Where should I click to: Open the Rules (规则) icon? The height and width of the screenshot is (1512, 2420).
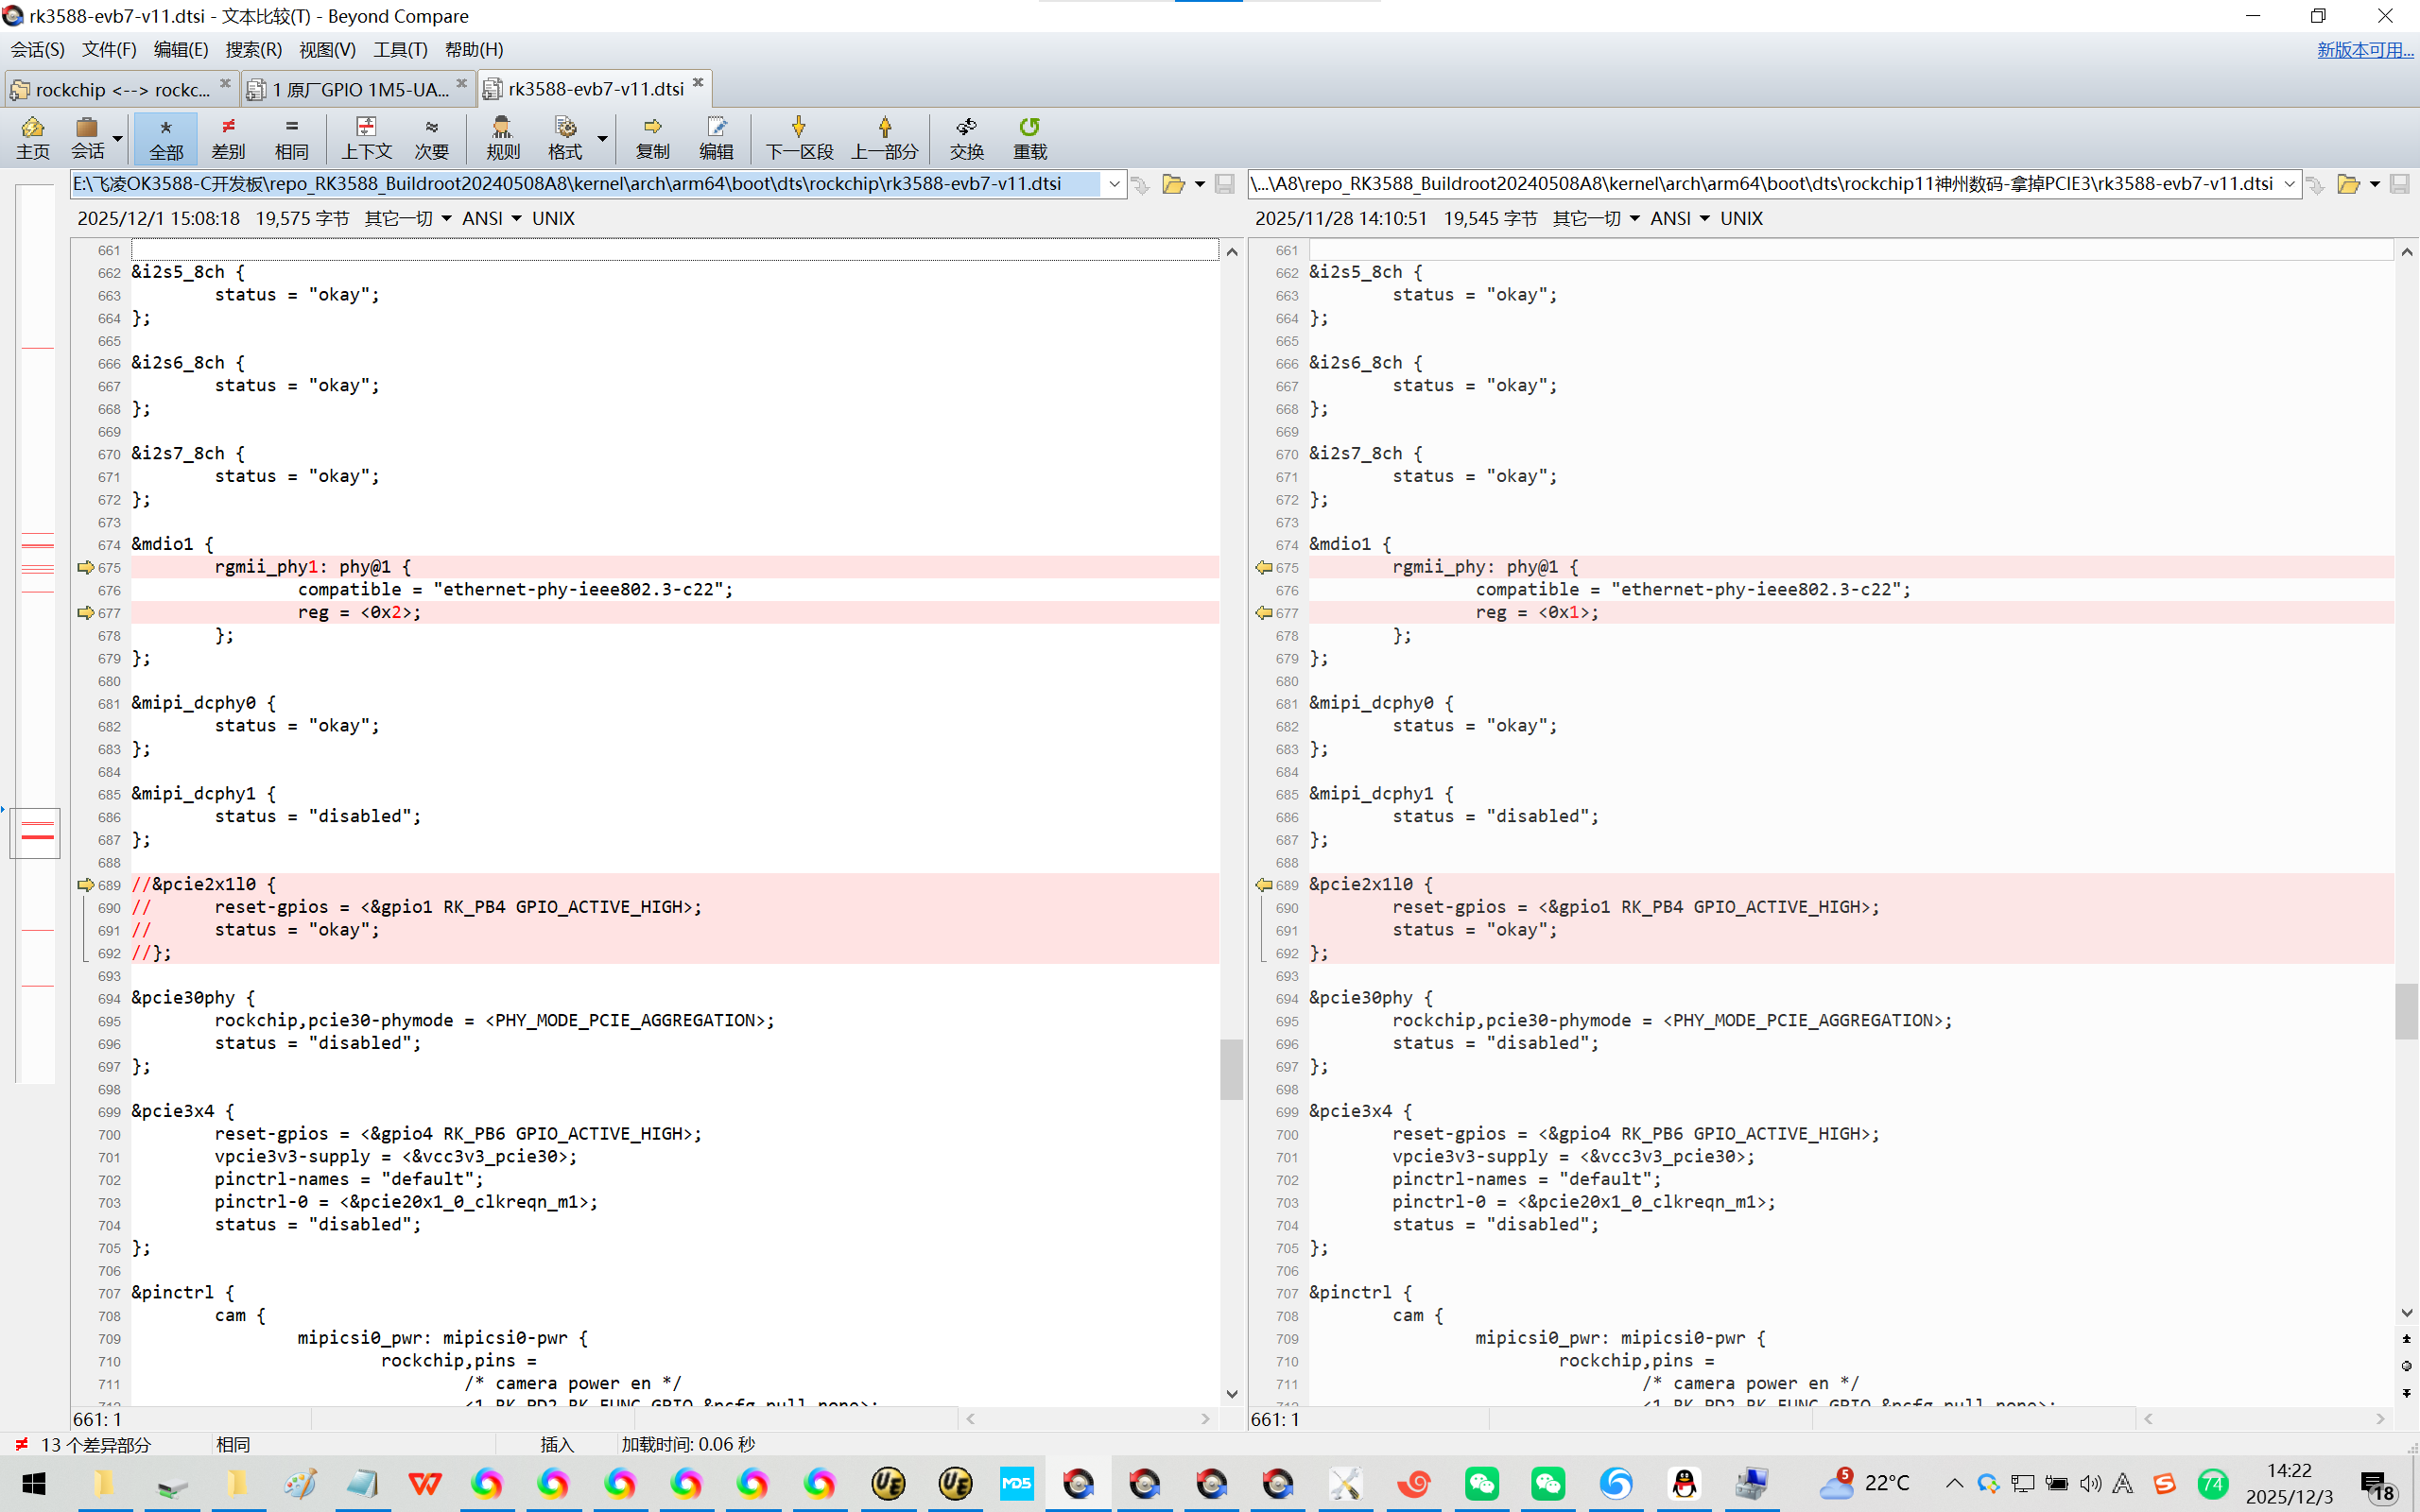tap(502, 137)
